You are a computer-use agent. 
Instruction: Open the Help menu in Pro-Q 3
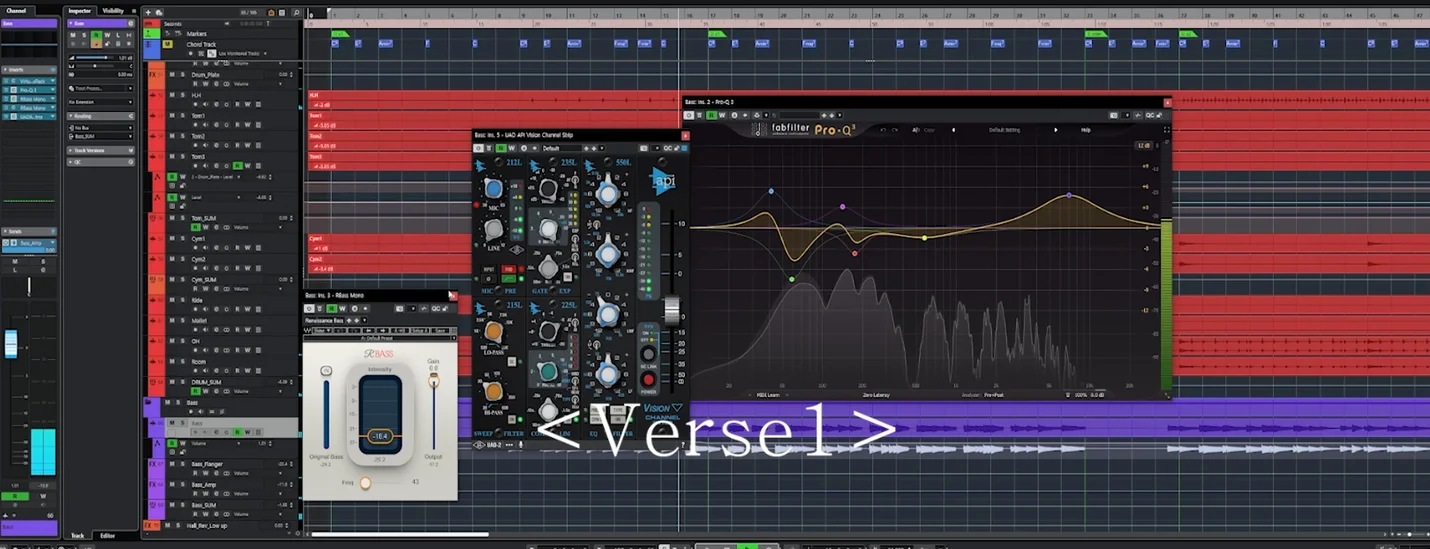click(x=1086, y=130)
